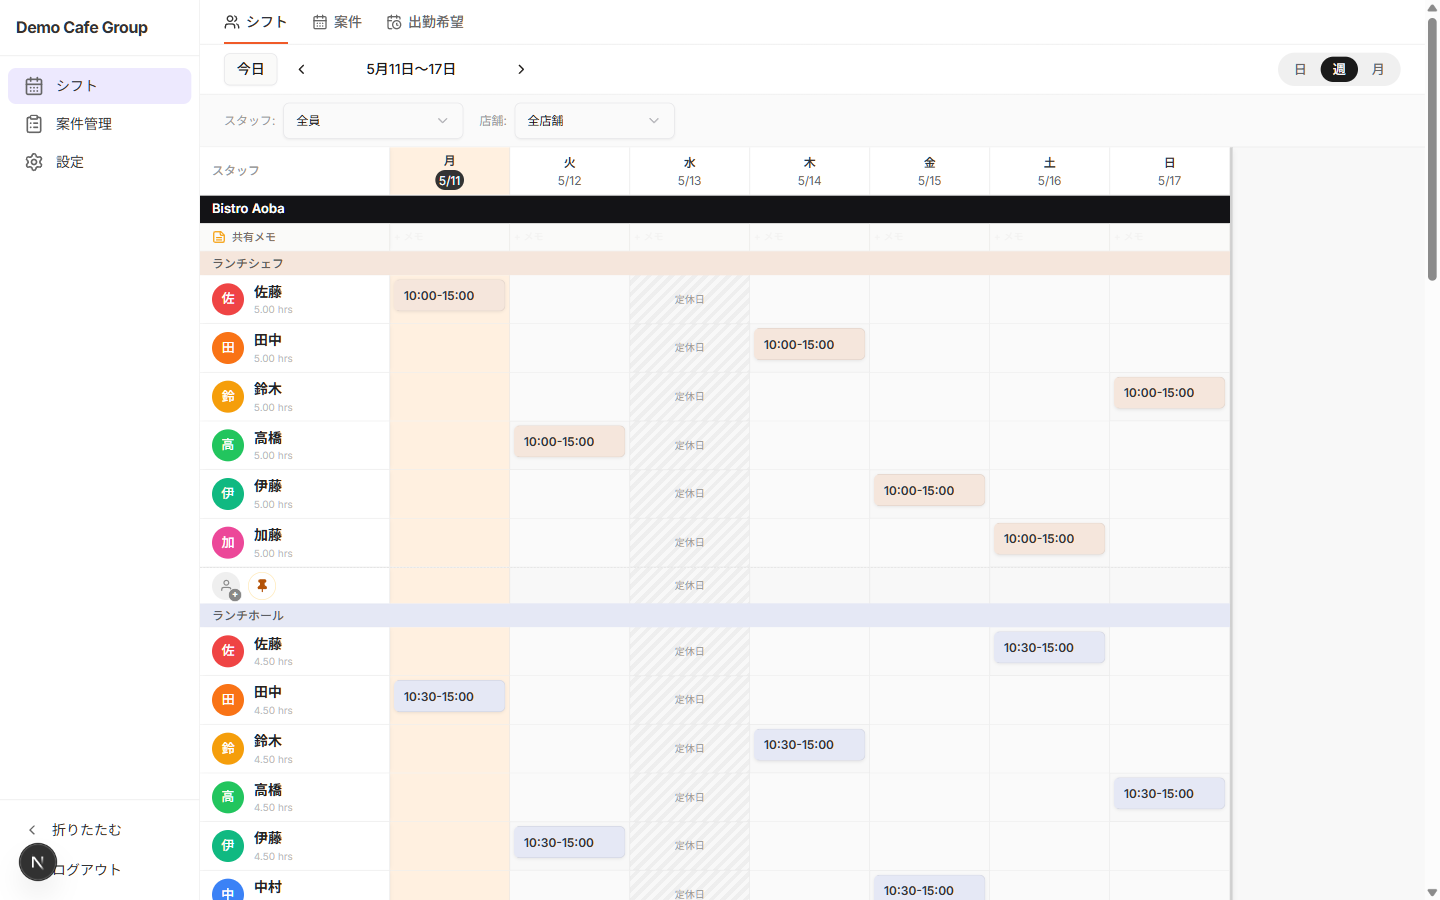Open 高橋's 10:30-15:00 shift on 5/17

click(x=1169, y=794)
